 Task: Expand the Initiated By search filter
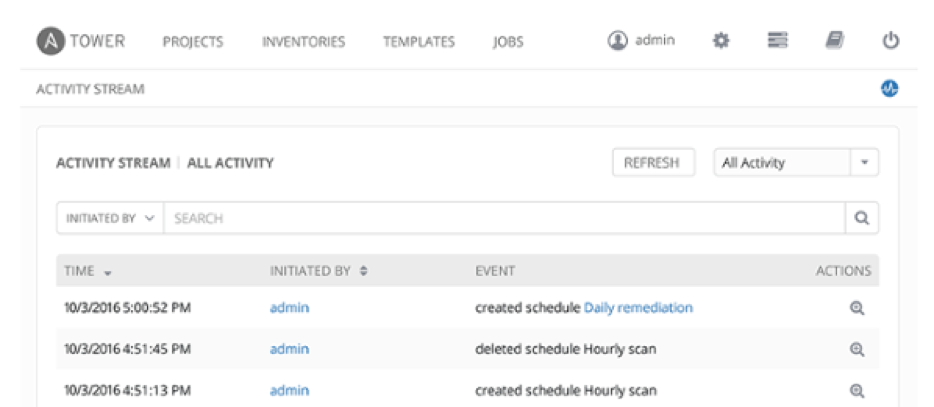(110, 218)
